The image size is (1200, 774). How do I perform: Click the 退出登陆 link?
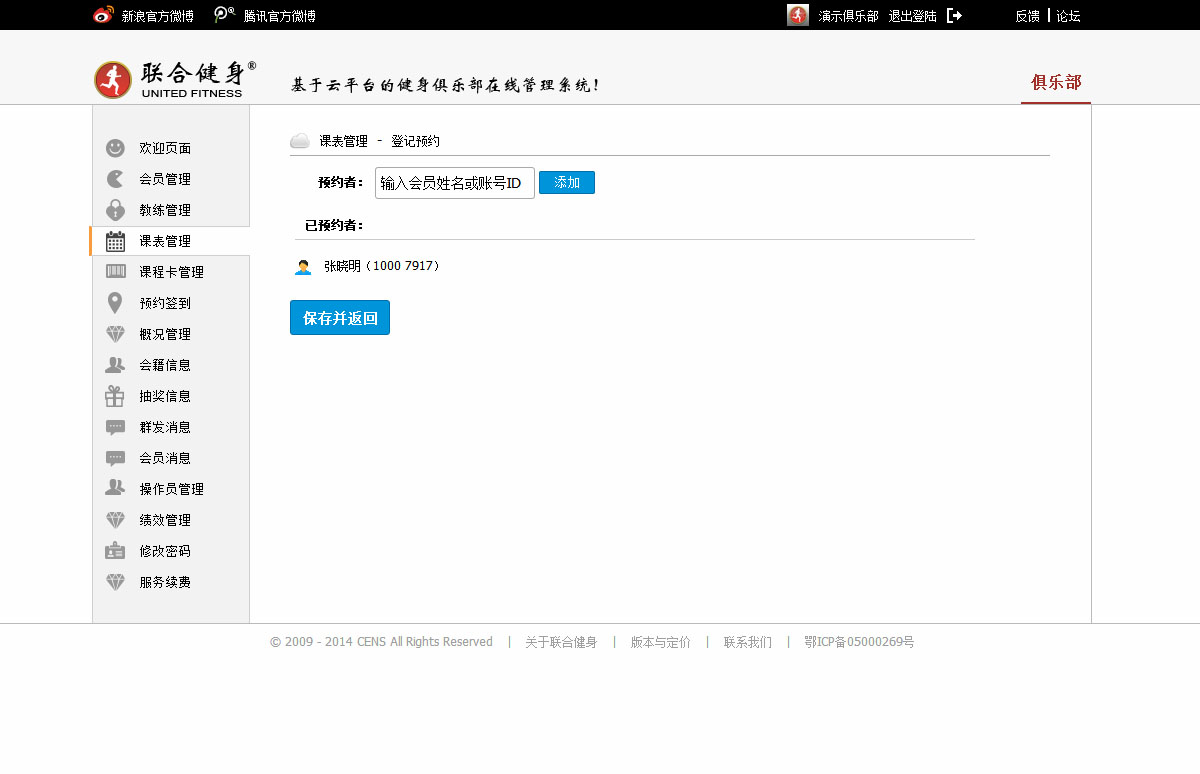(x=912, y=16)
